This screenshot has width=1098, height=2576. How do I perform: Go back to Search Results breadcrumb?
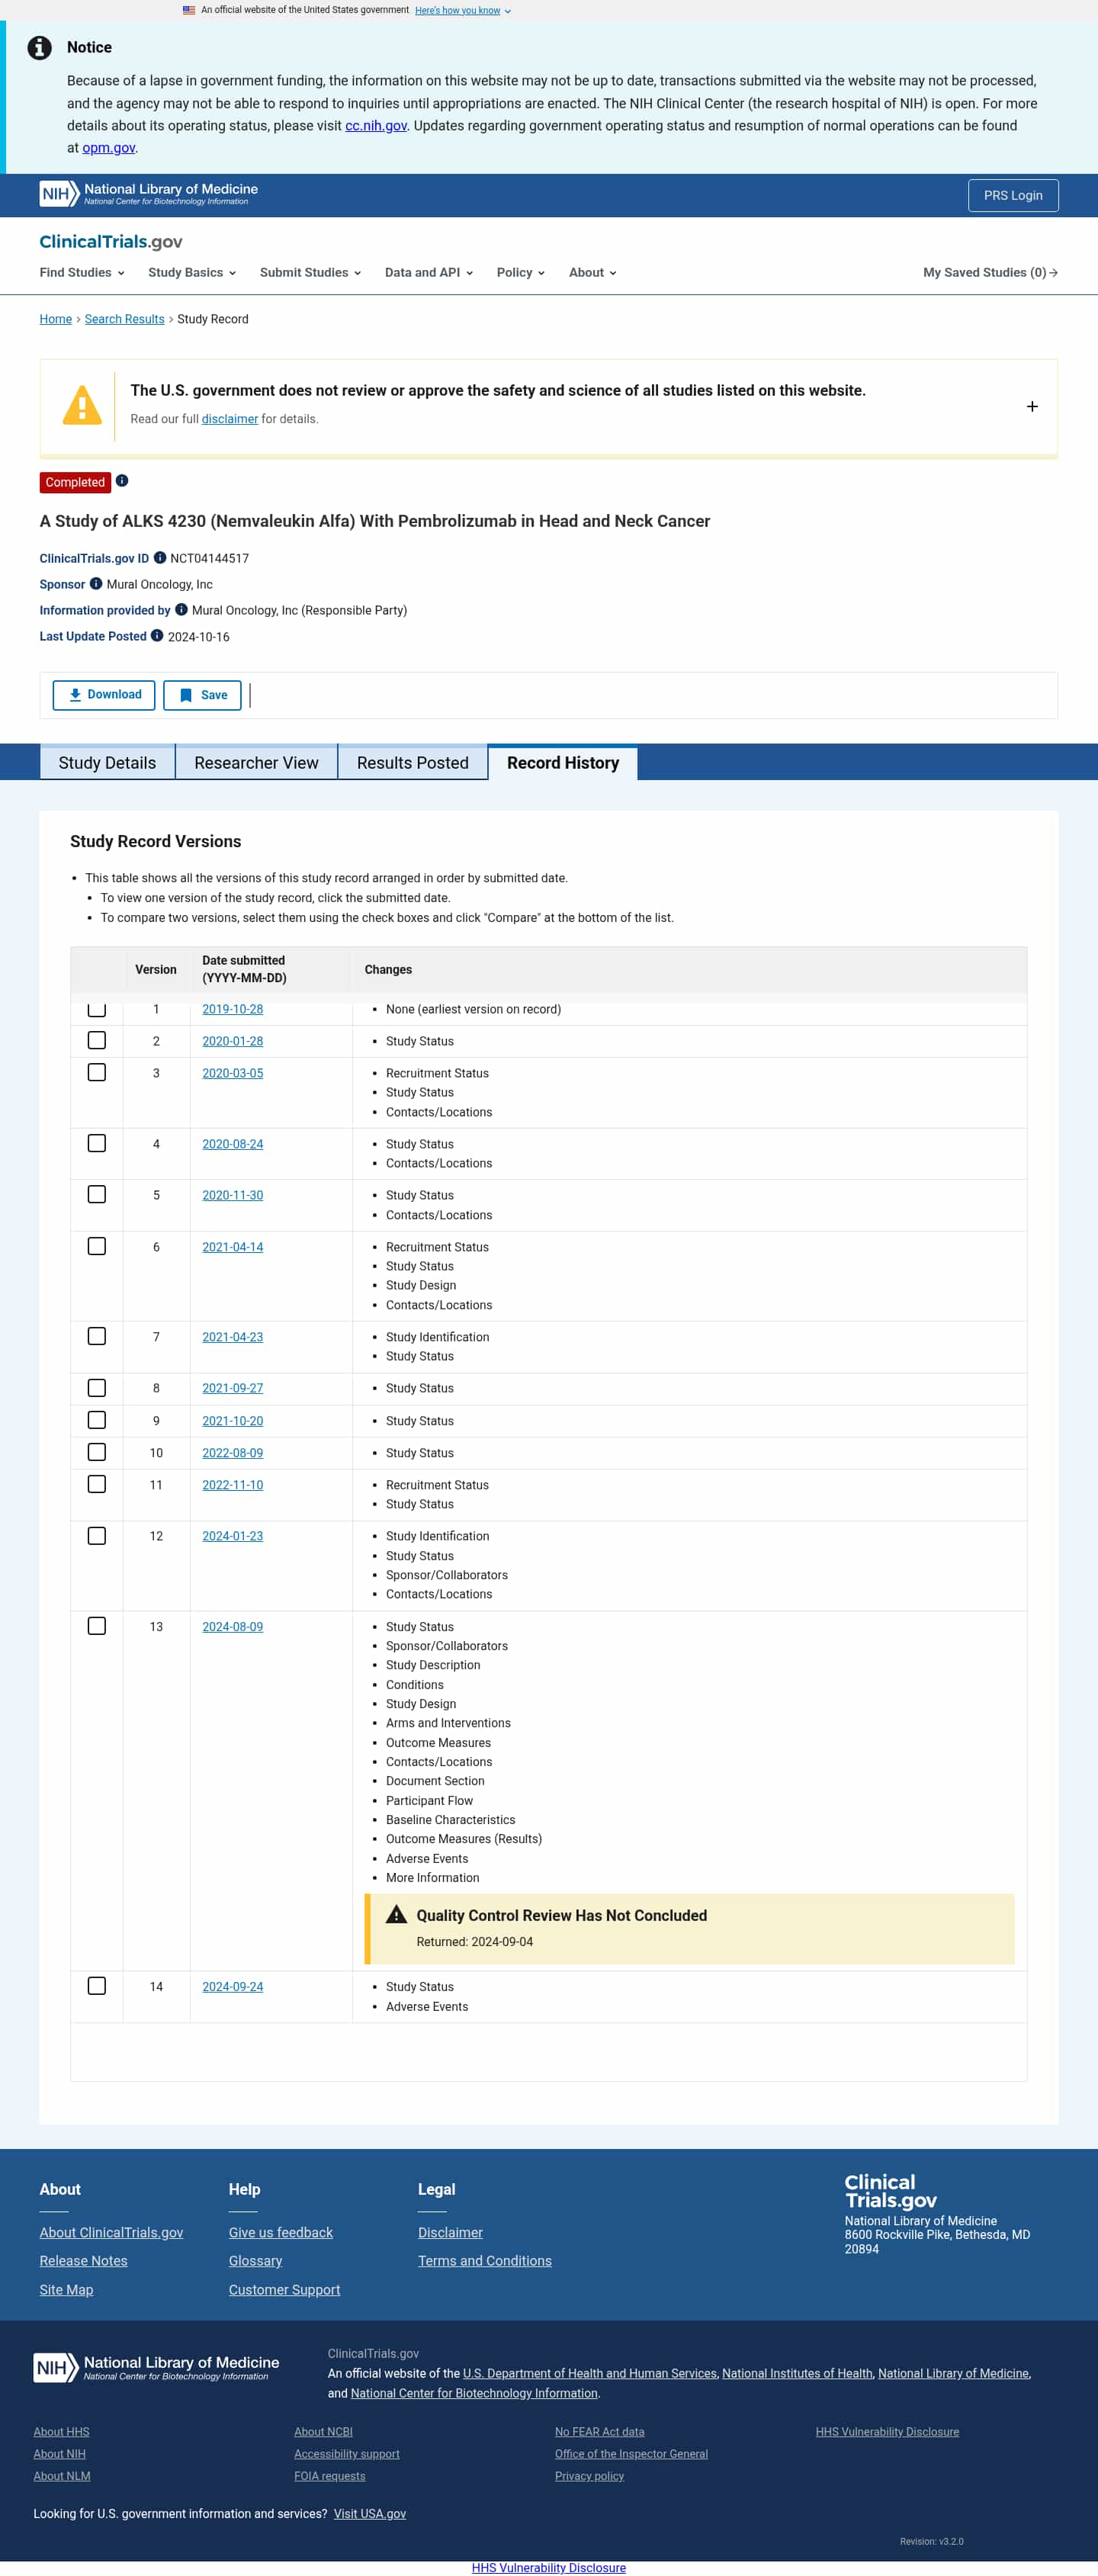tap(125, 320)
